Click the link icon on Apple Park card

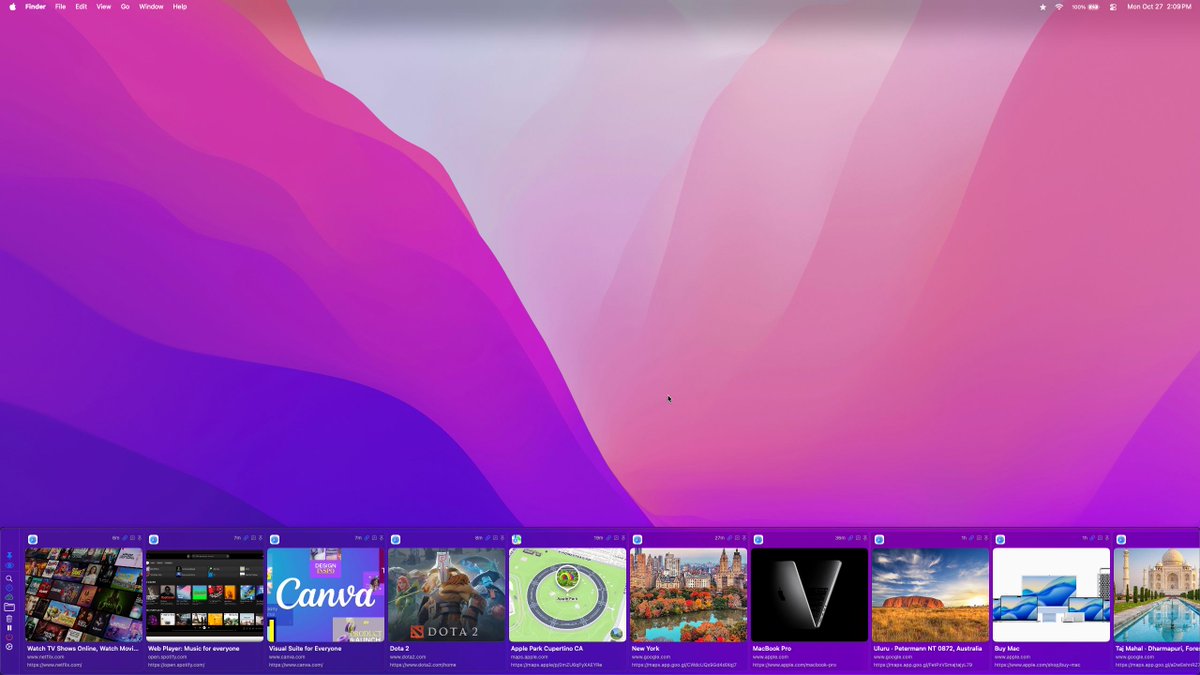609,538
